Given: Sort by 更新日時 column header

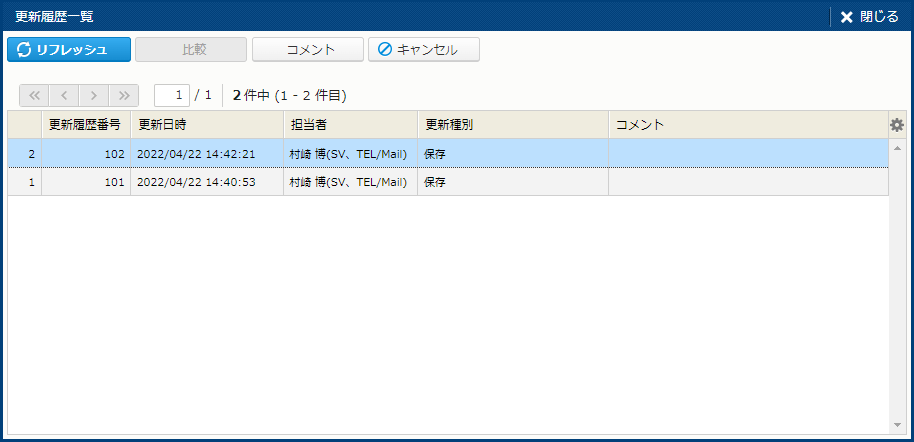Looking at the screenshot, I should [x=206, y=125].
